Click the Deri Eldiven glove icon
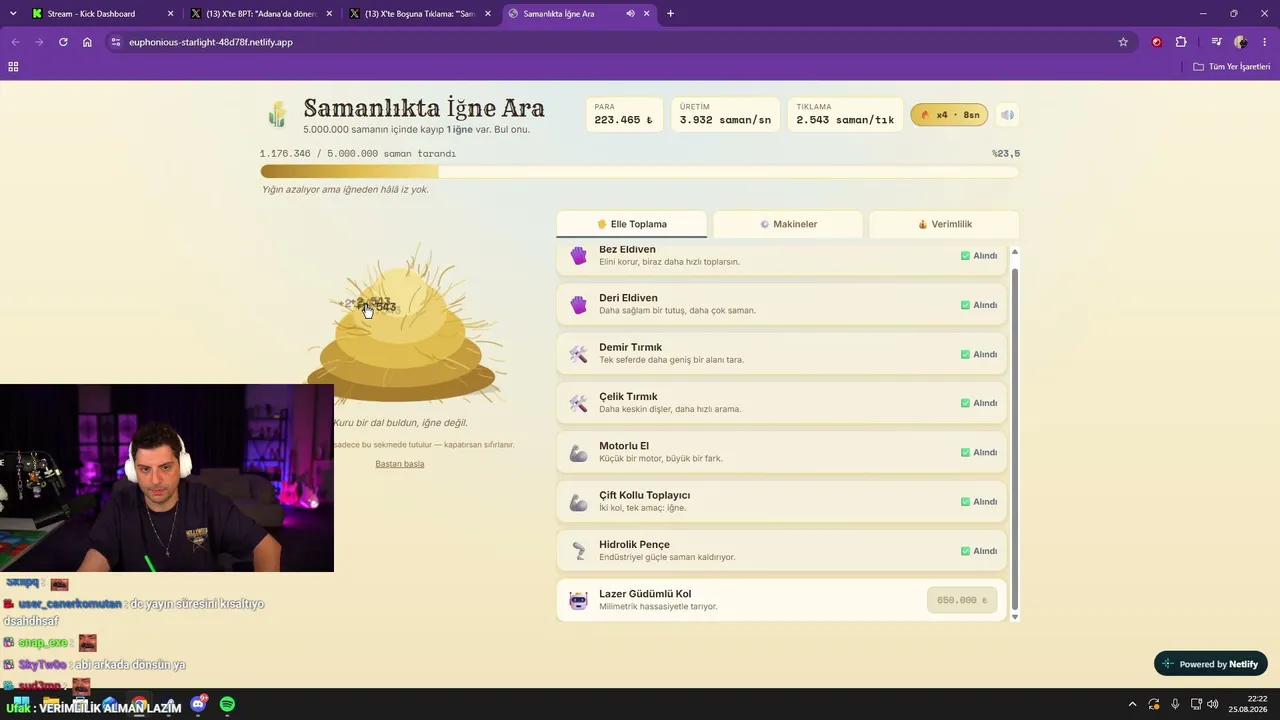 tap(578, 305)
